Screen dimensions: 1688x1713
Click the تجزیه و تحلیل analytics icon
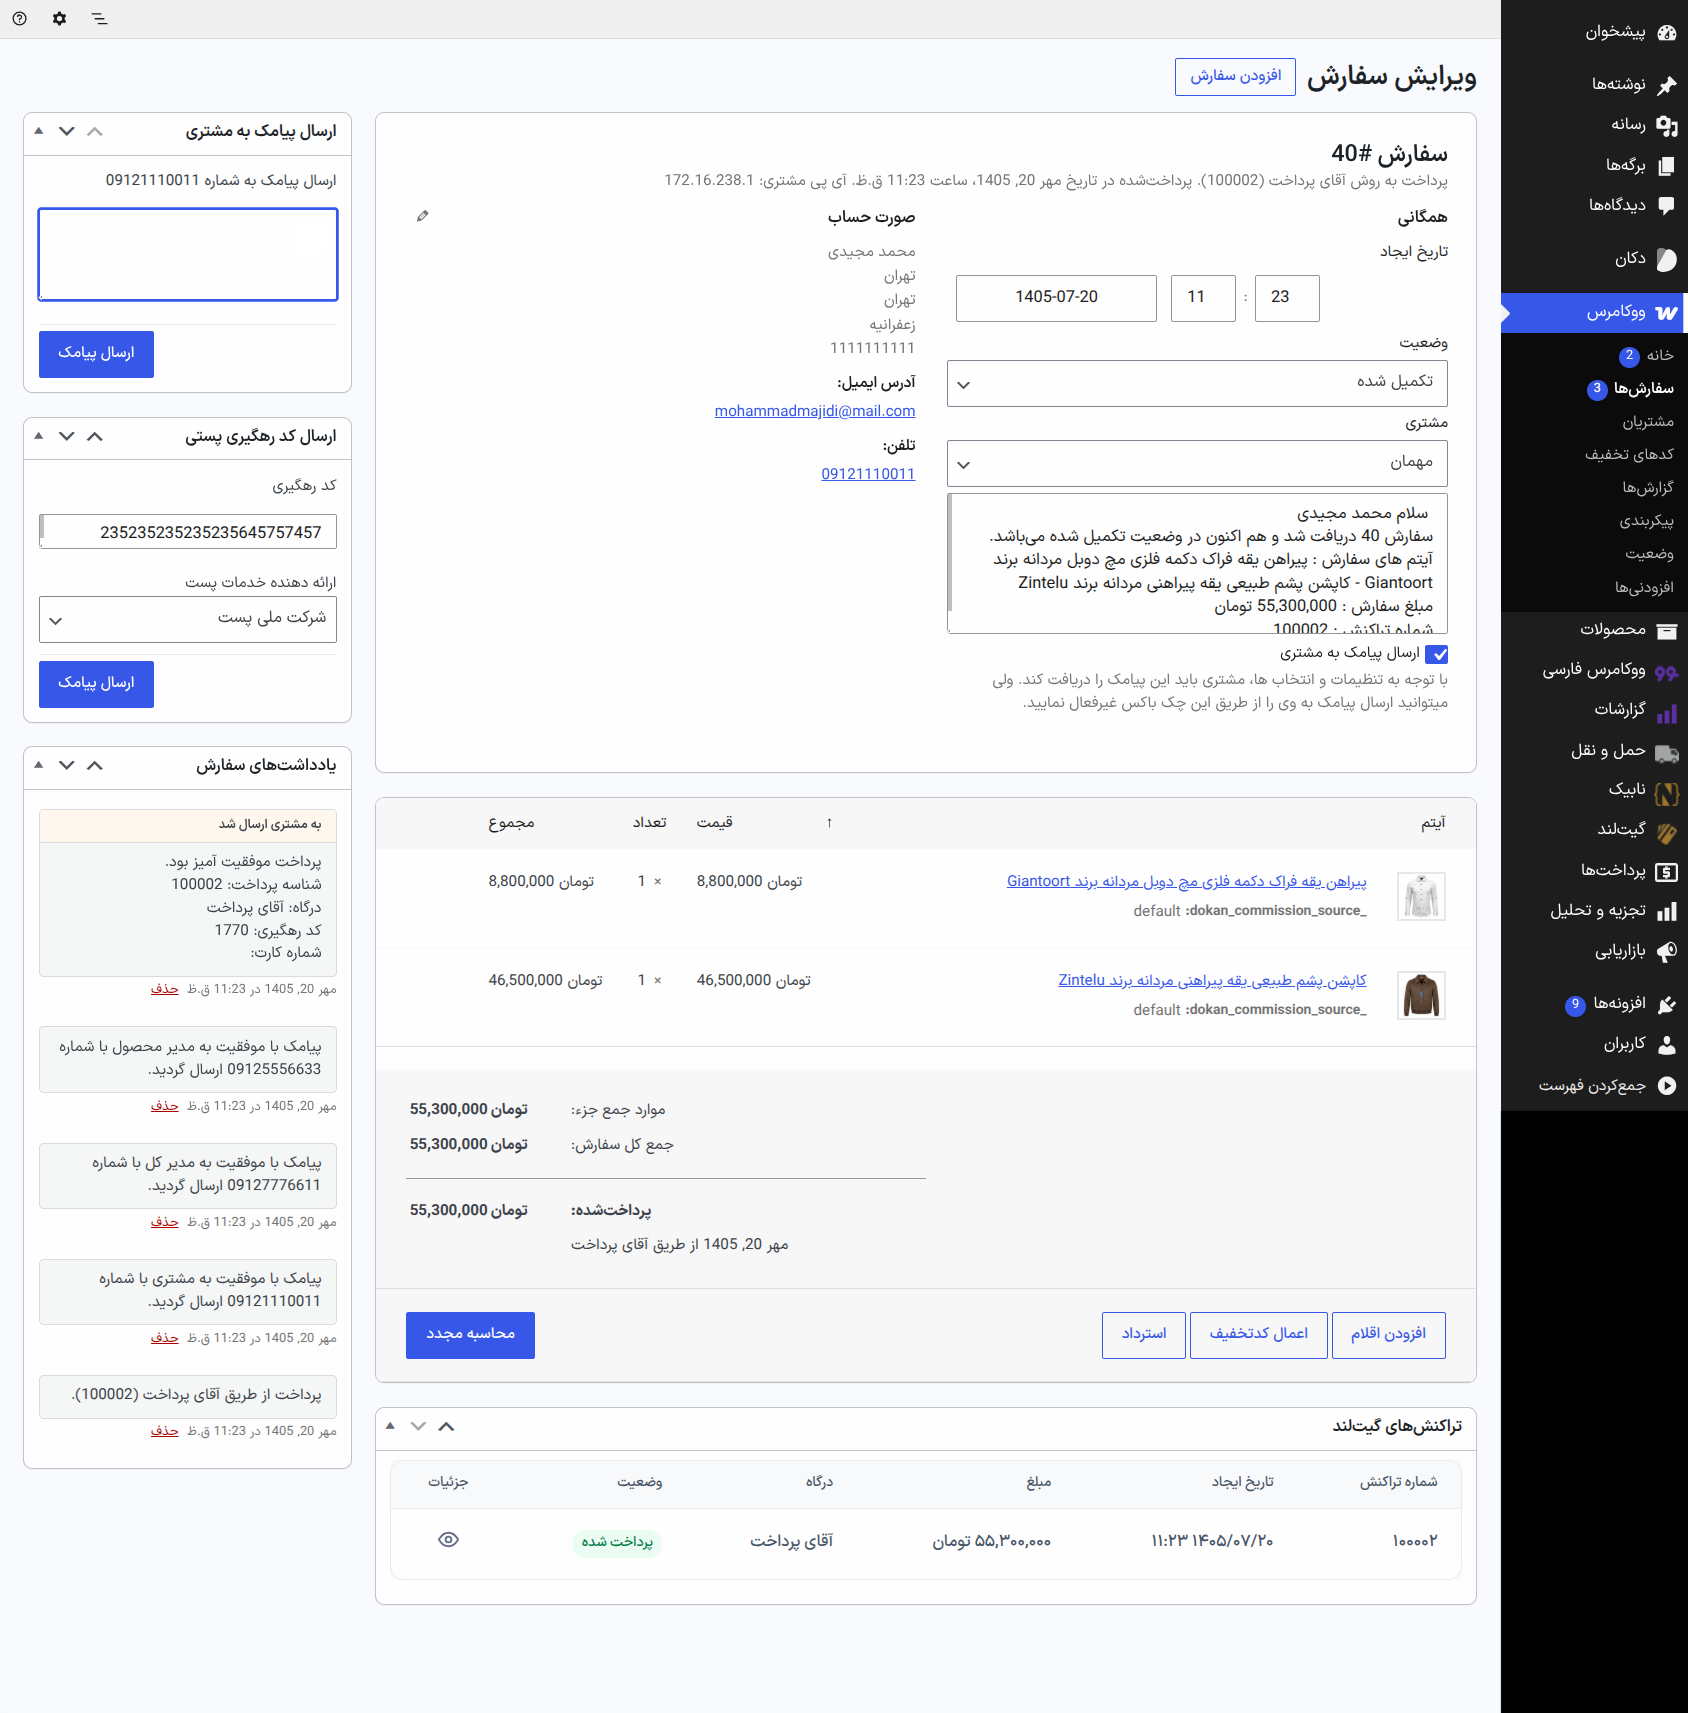(1666, 911)
